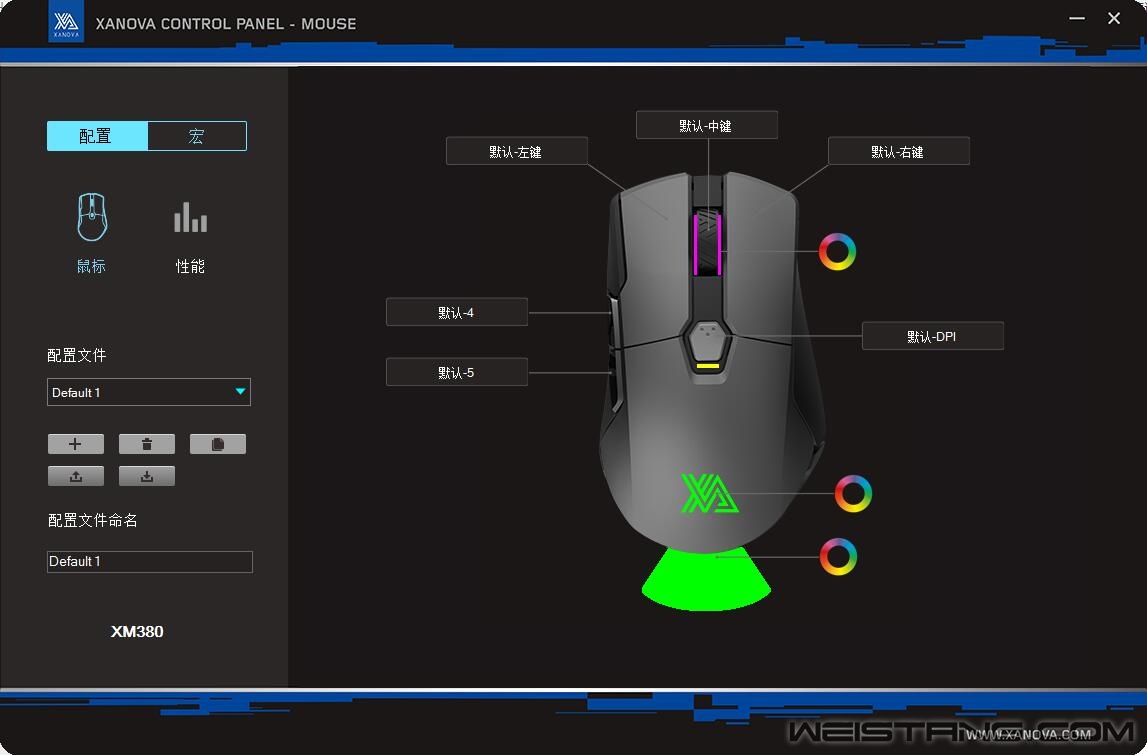Viewport: 1147px width, 755px height.
Task: Import a profile using the download-arrow icon
Action: point(146,476)
